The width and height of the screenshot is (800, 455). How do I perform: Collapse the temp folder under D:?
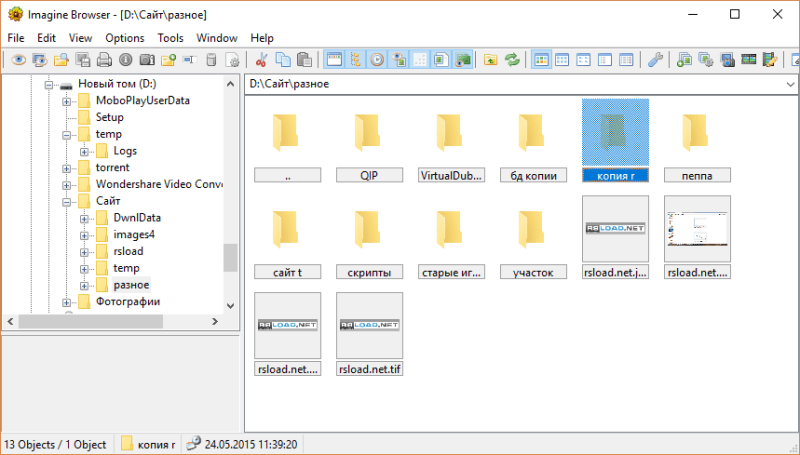click(x=66, y=135)
